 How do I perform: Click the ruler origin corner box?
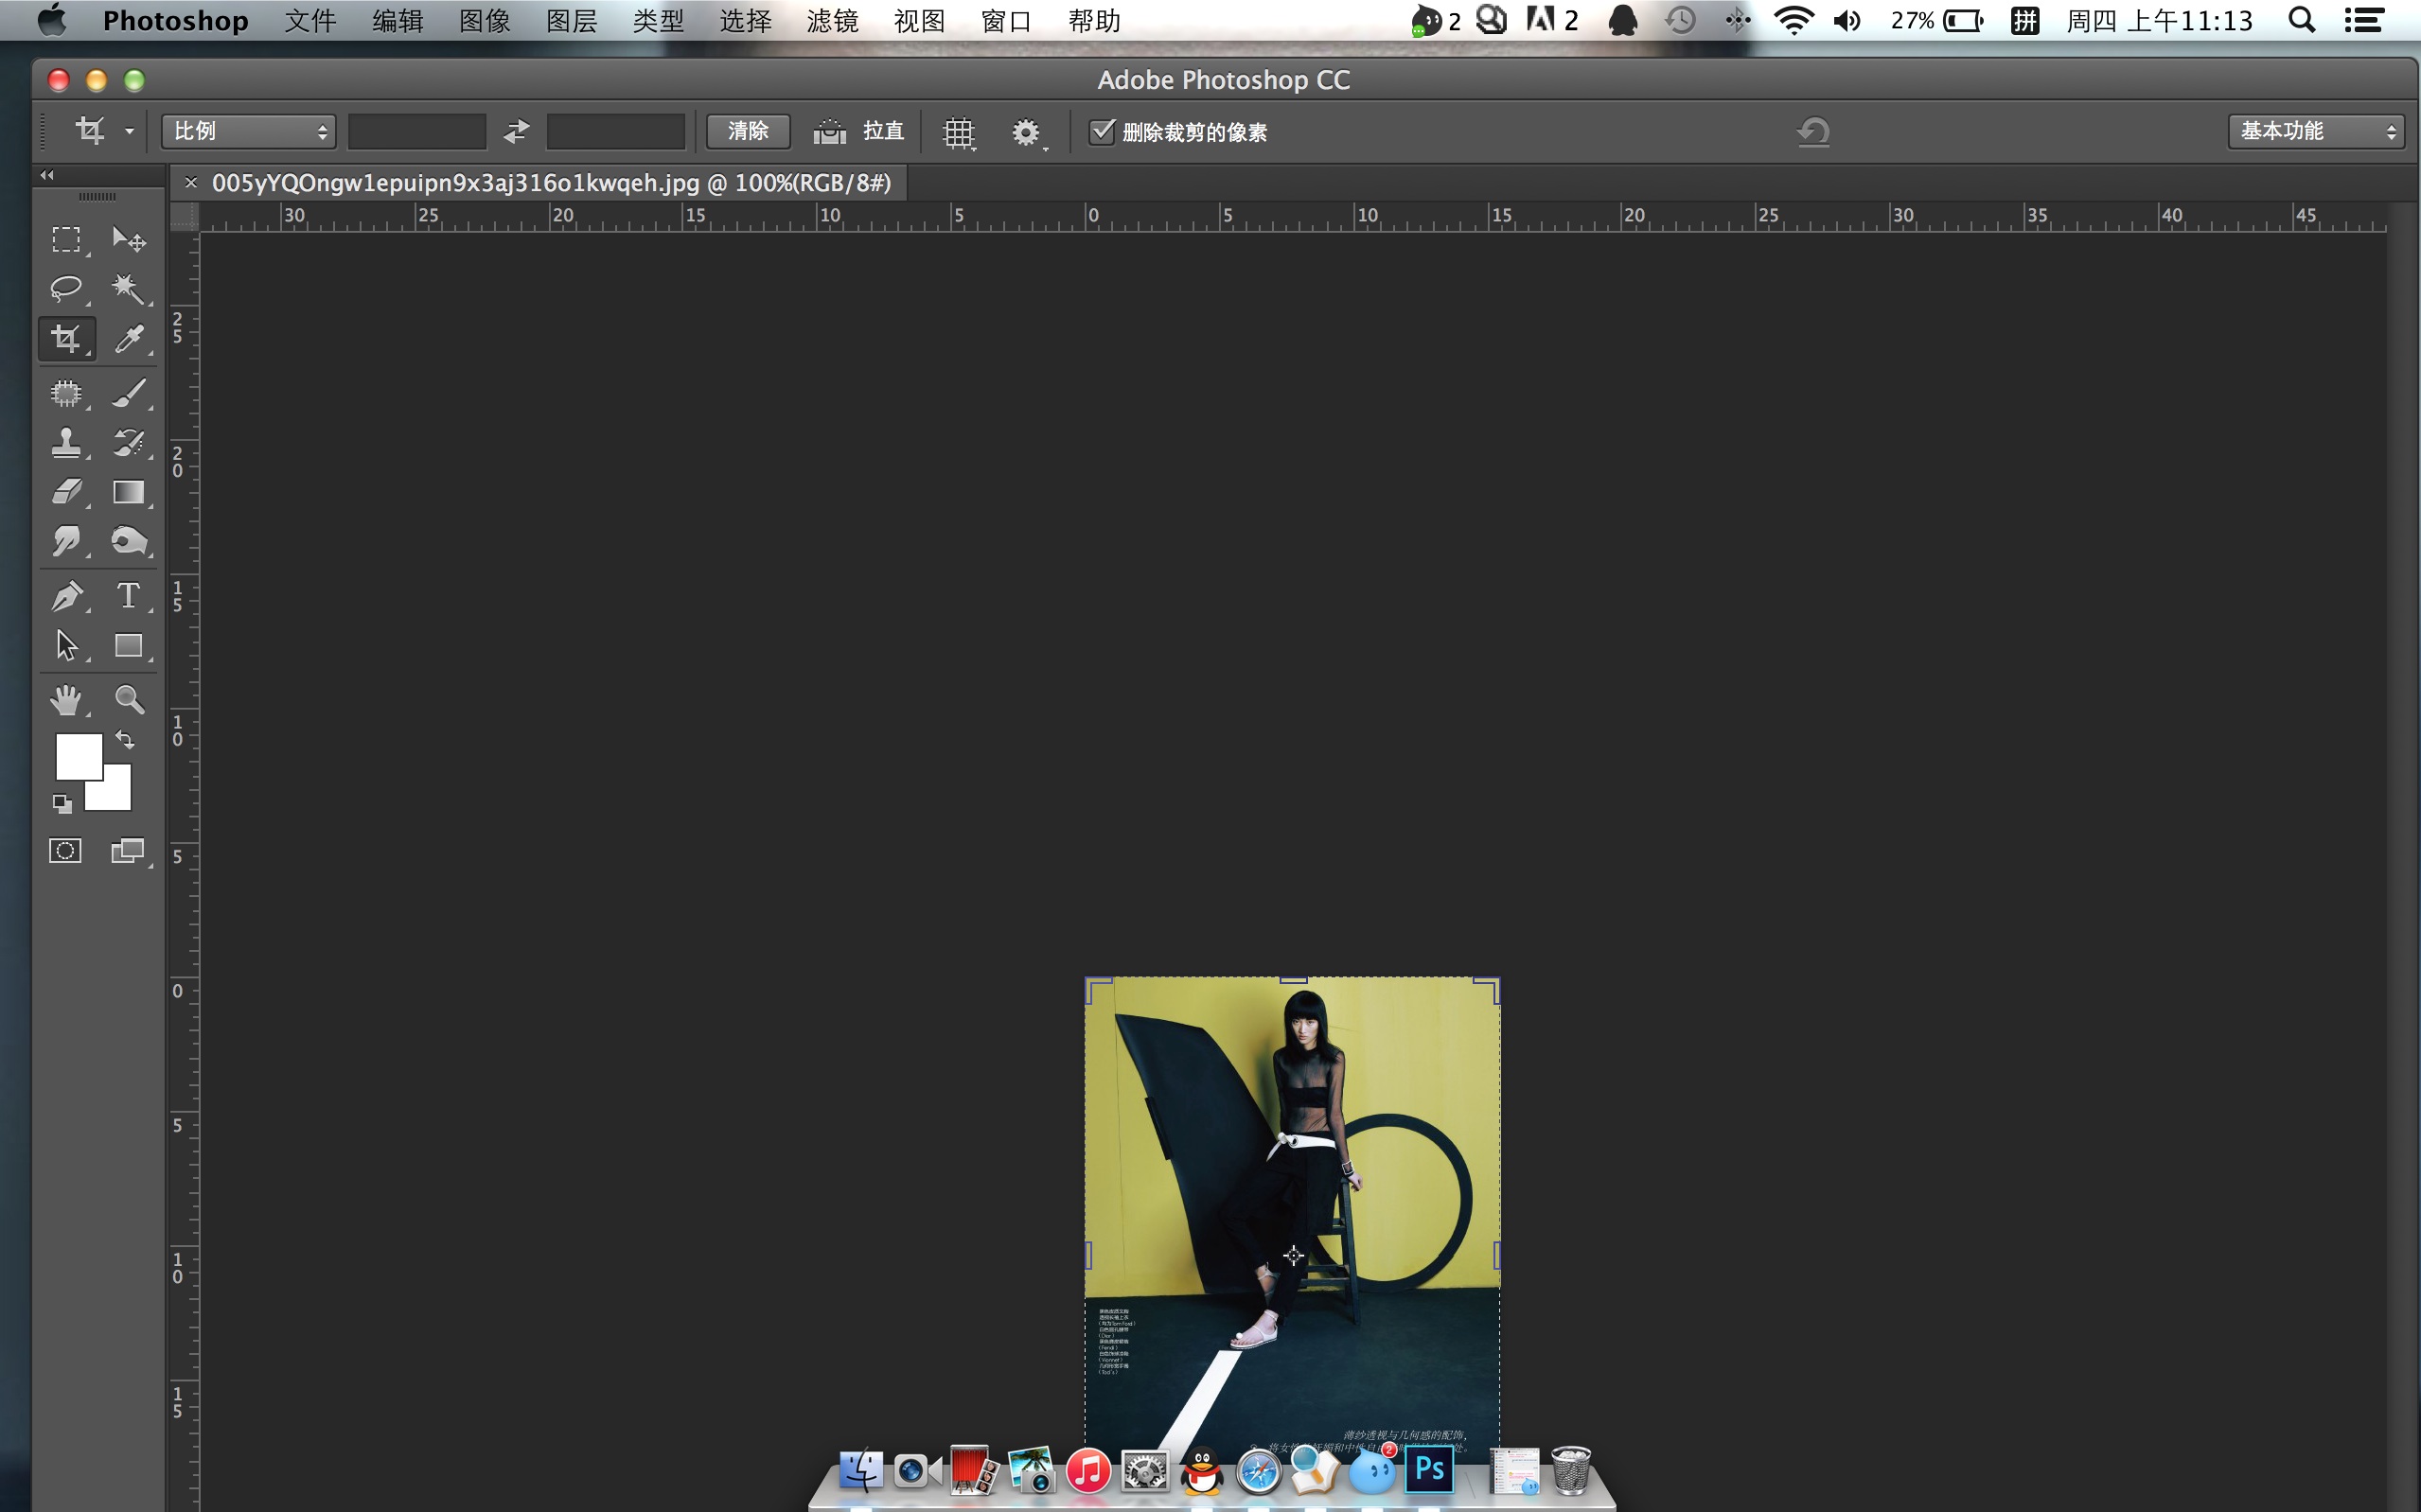coord(184,216)
